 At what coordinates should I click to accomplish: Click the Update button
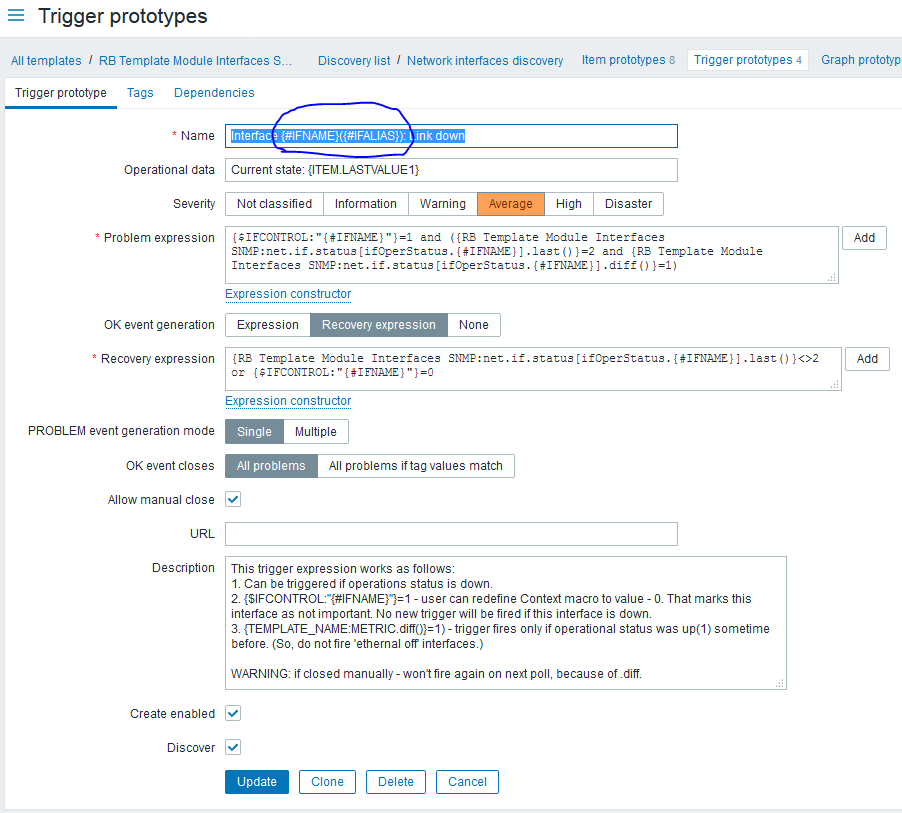[x=257, y=782]
